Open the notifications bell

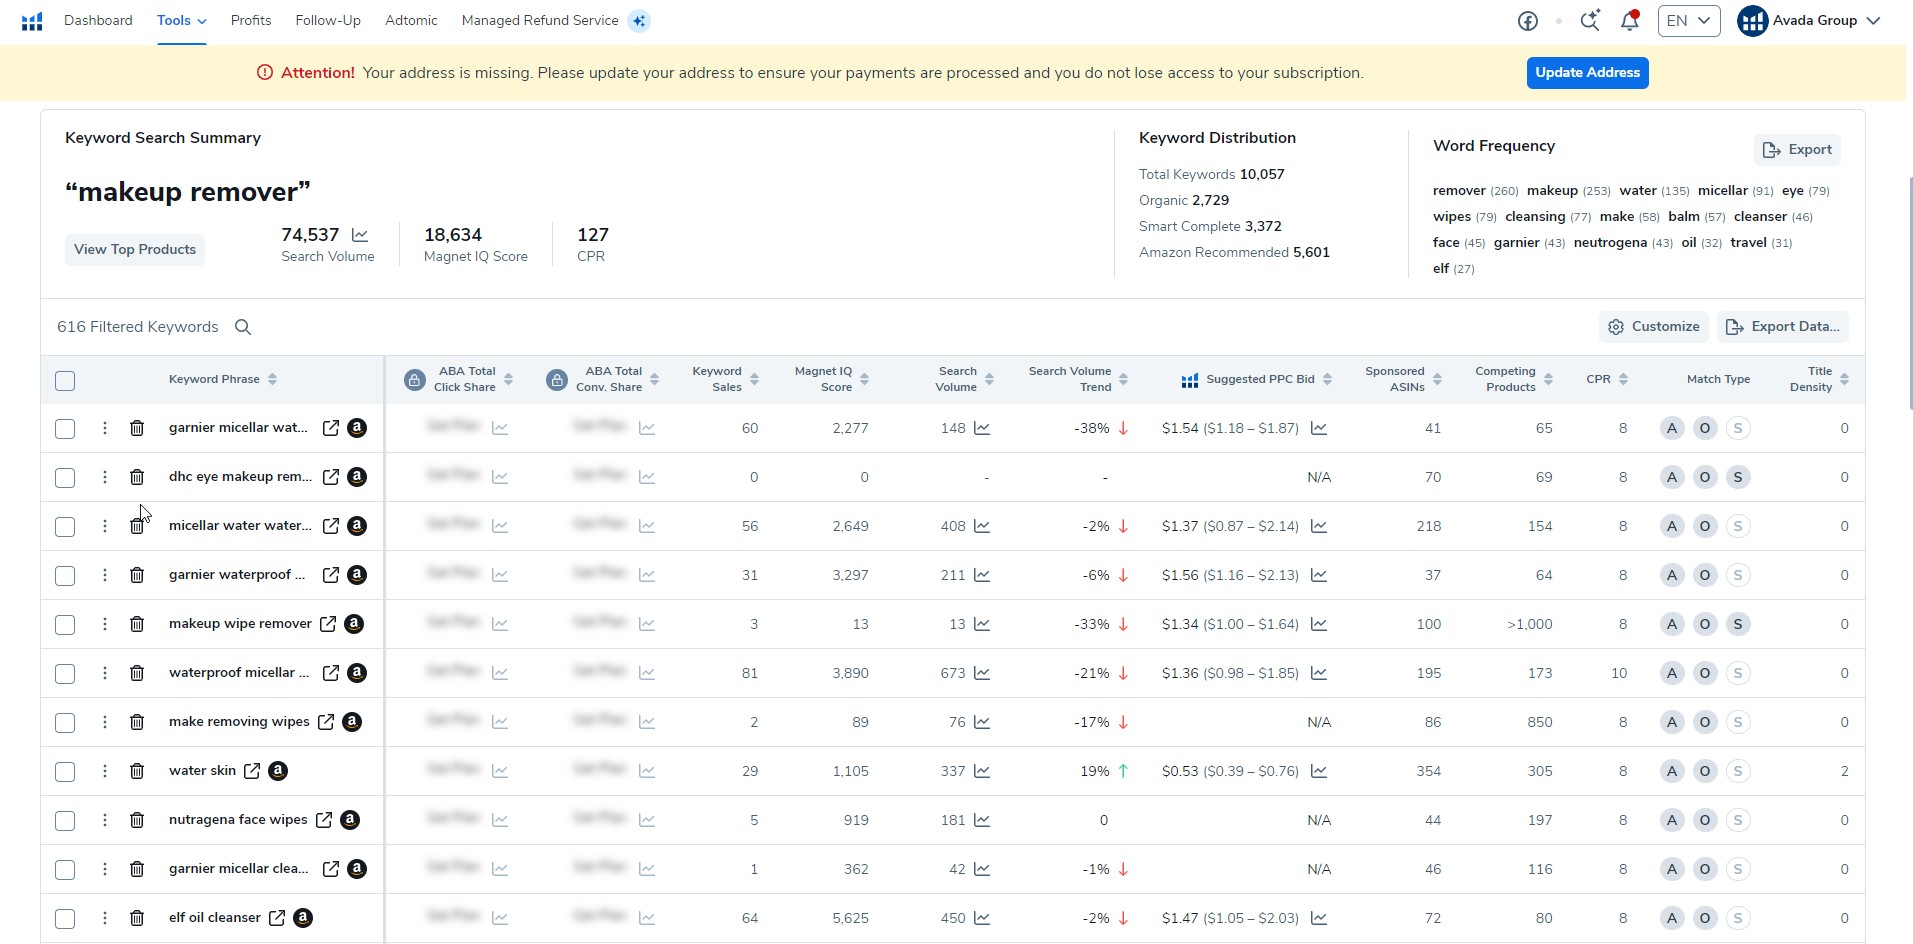point(1630,20)
